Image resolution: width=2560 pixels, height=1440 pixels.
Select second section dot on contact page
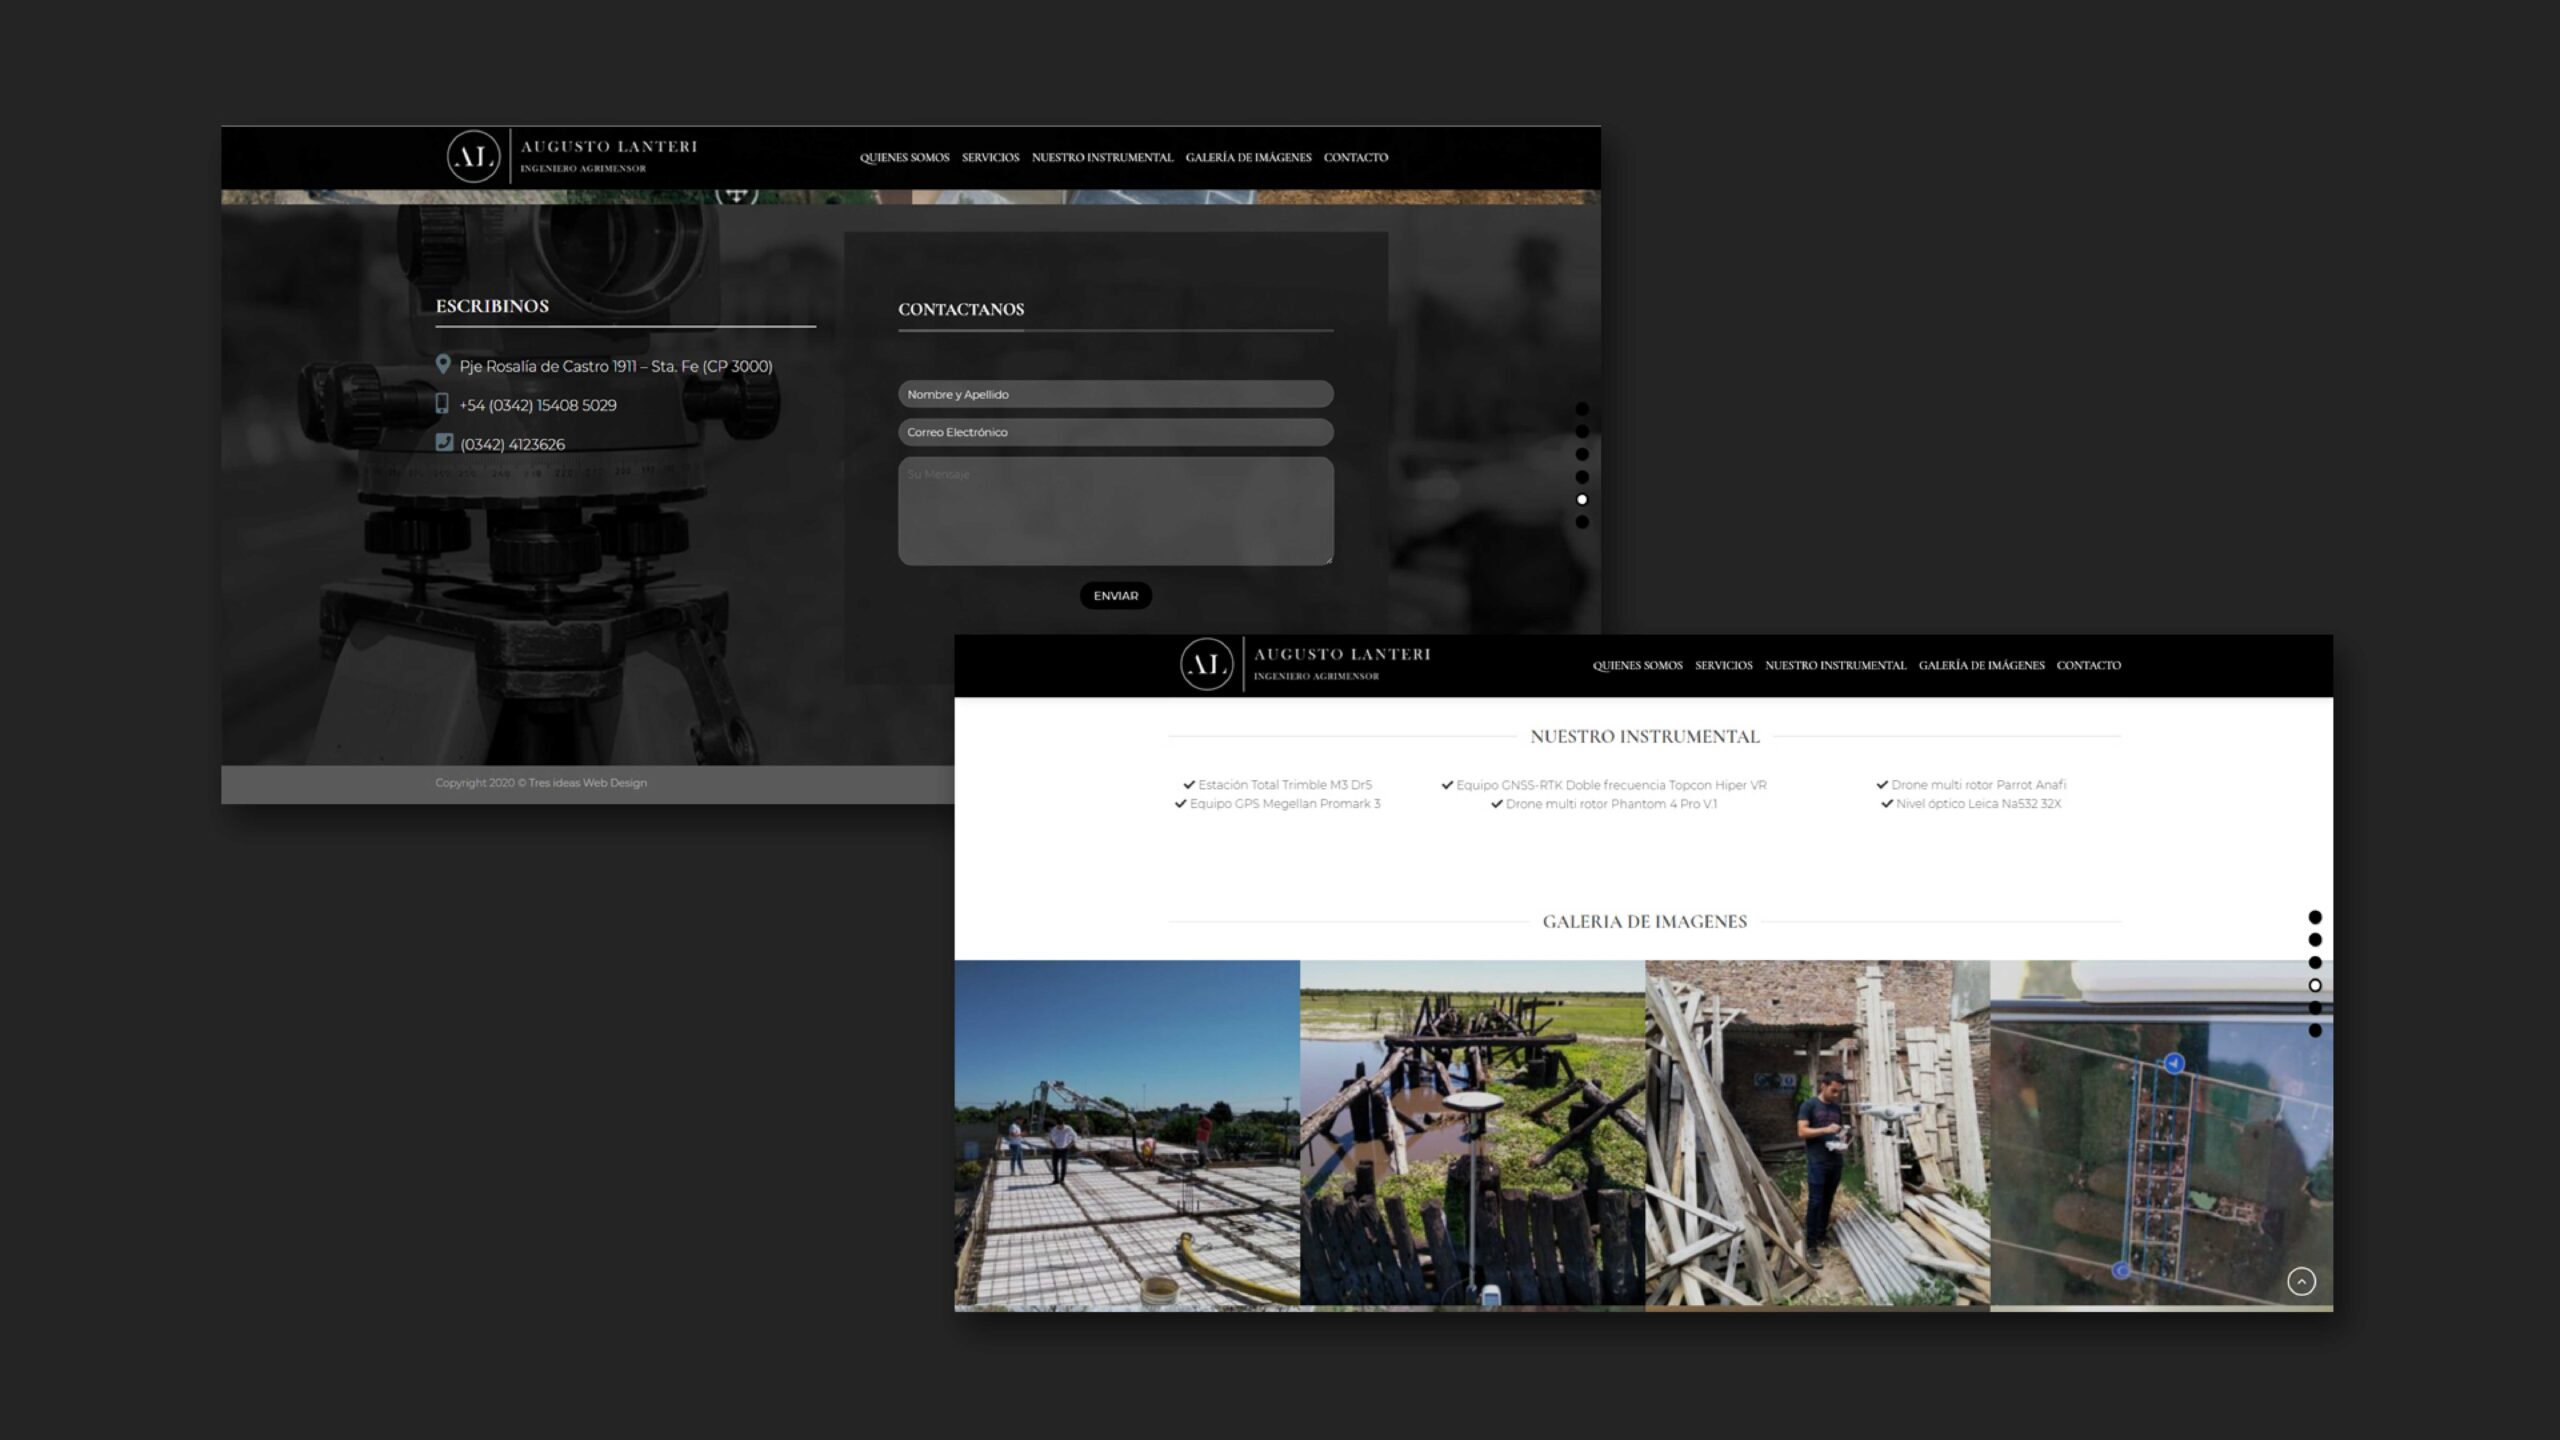pyautogui.click(x=1582, y=432)
